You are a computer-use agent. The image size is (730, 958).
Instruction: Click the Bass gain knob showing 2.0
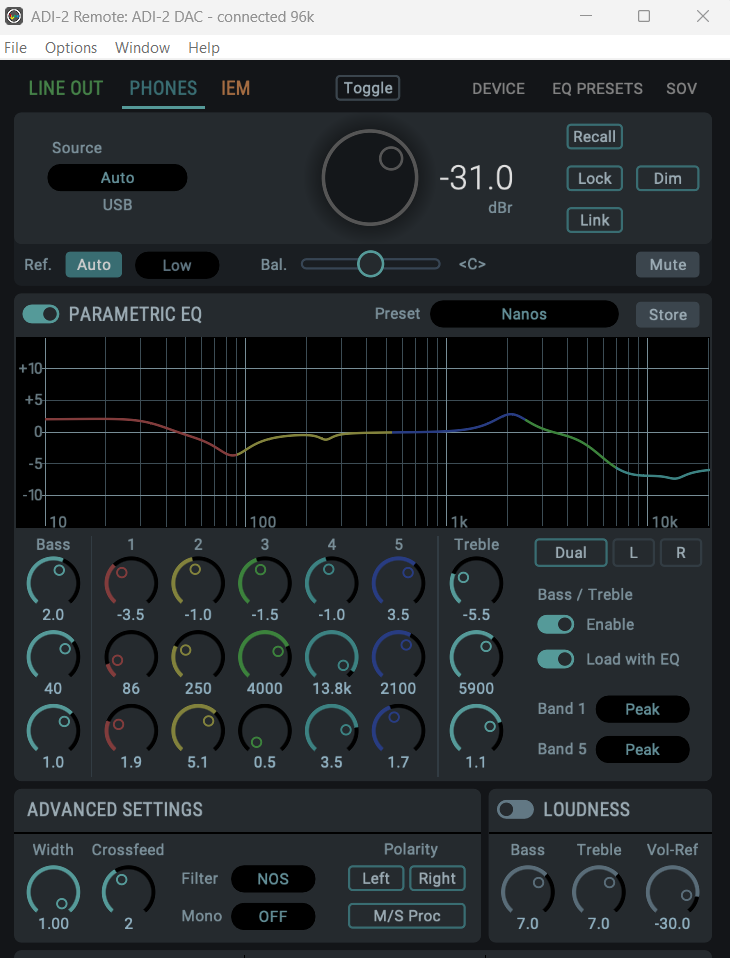tap(53, 582)
